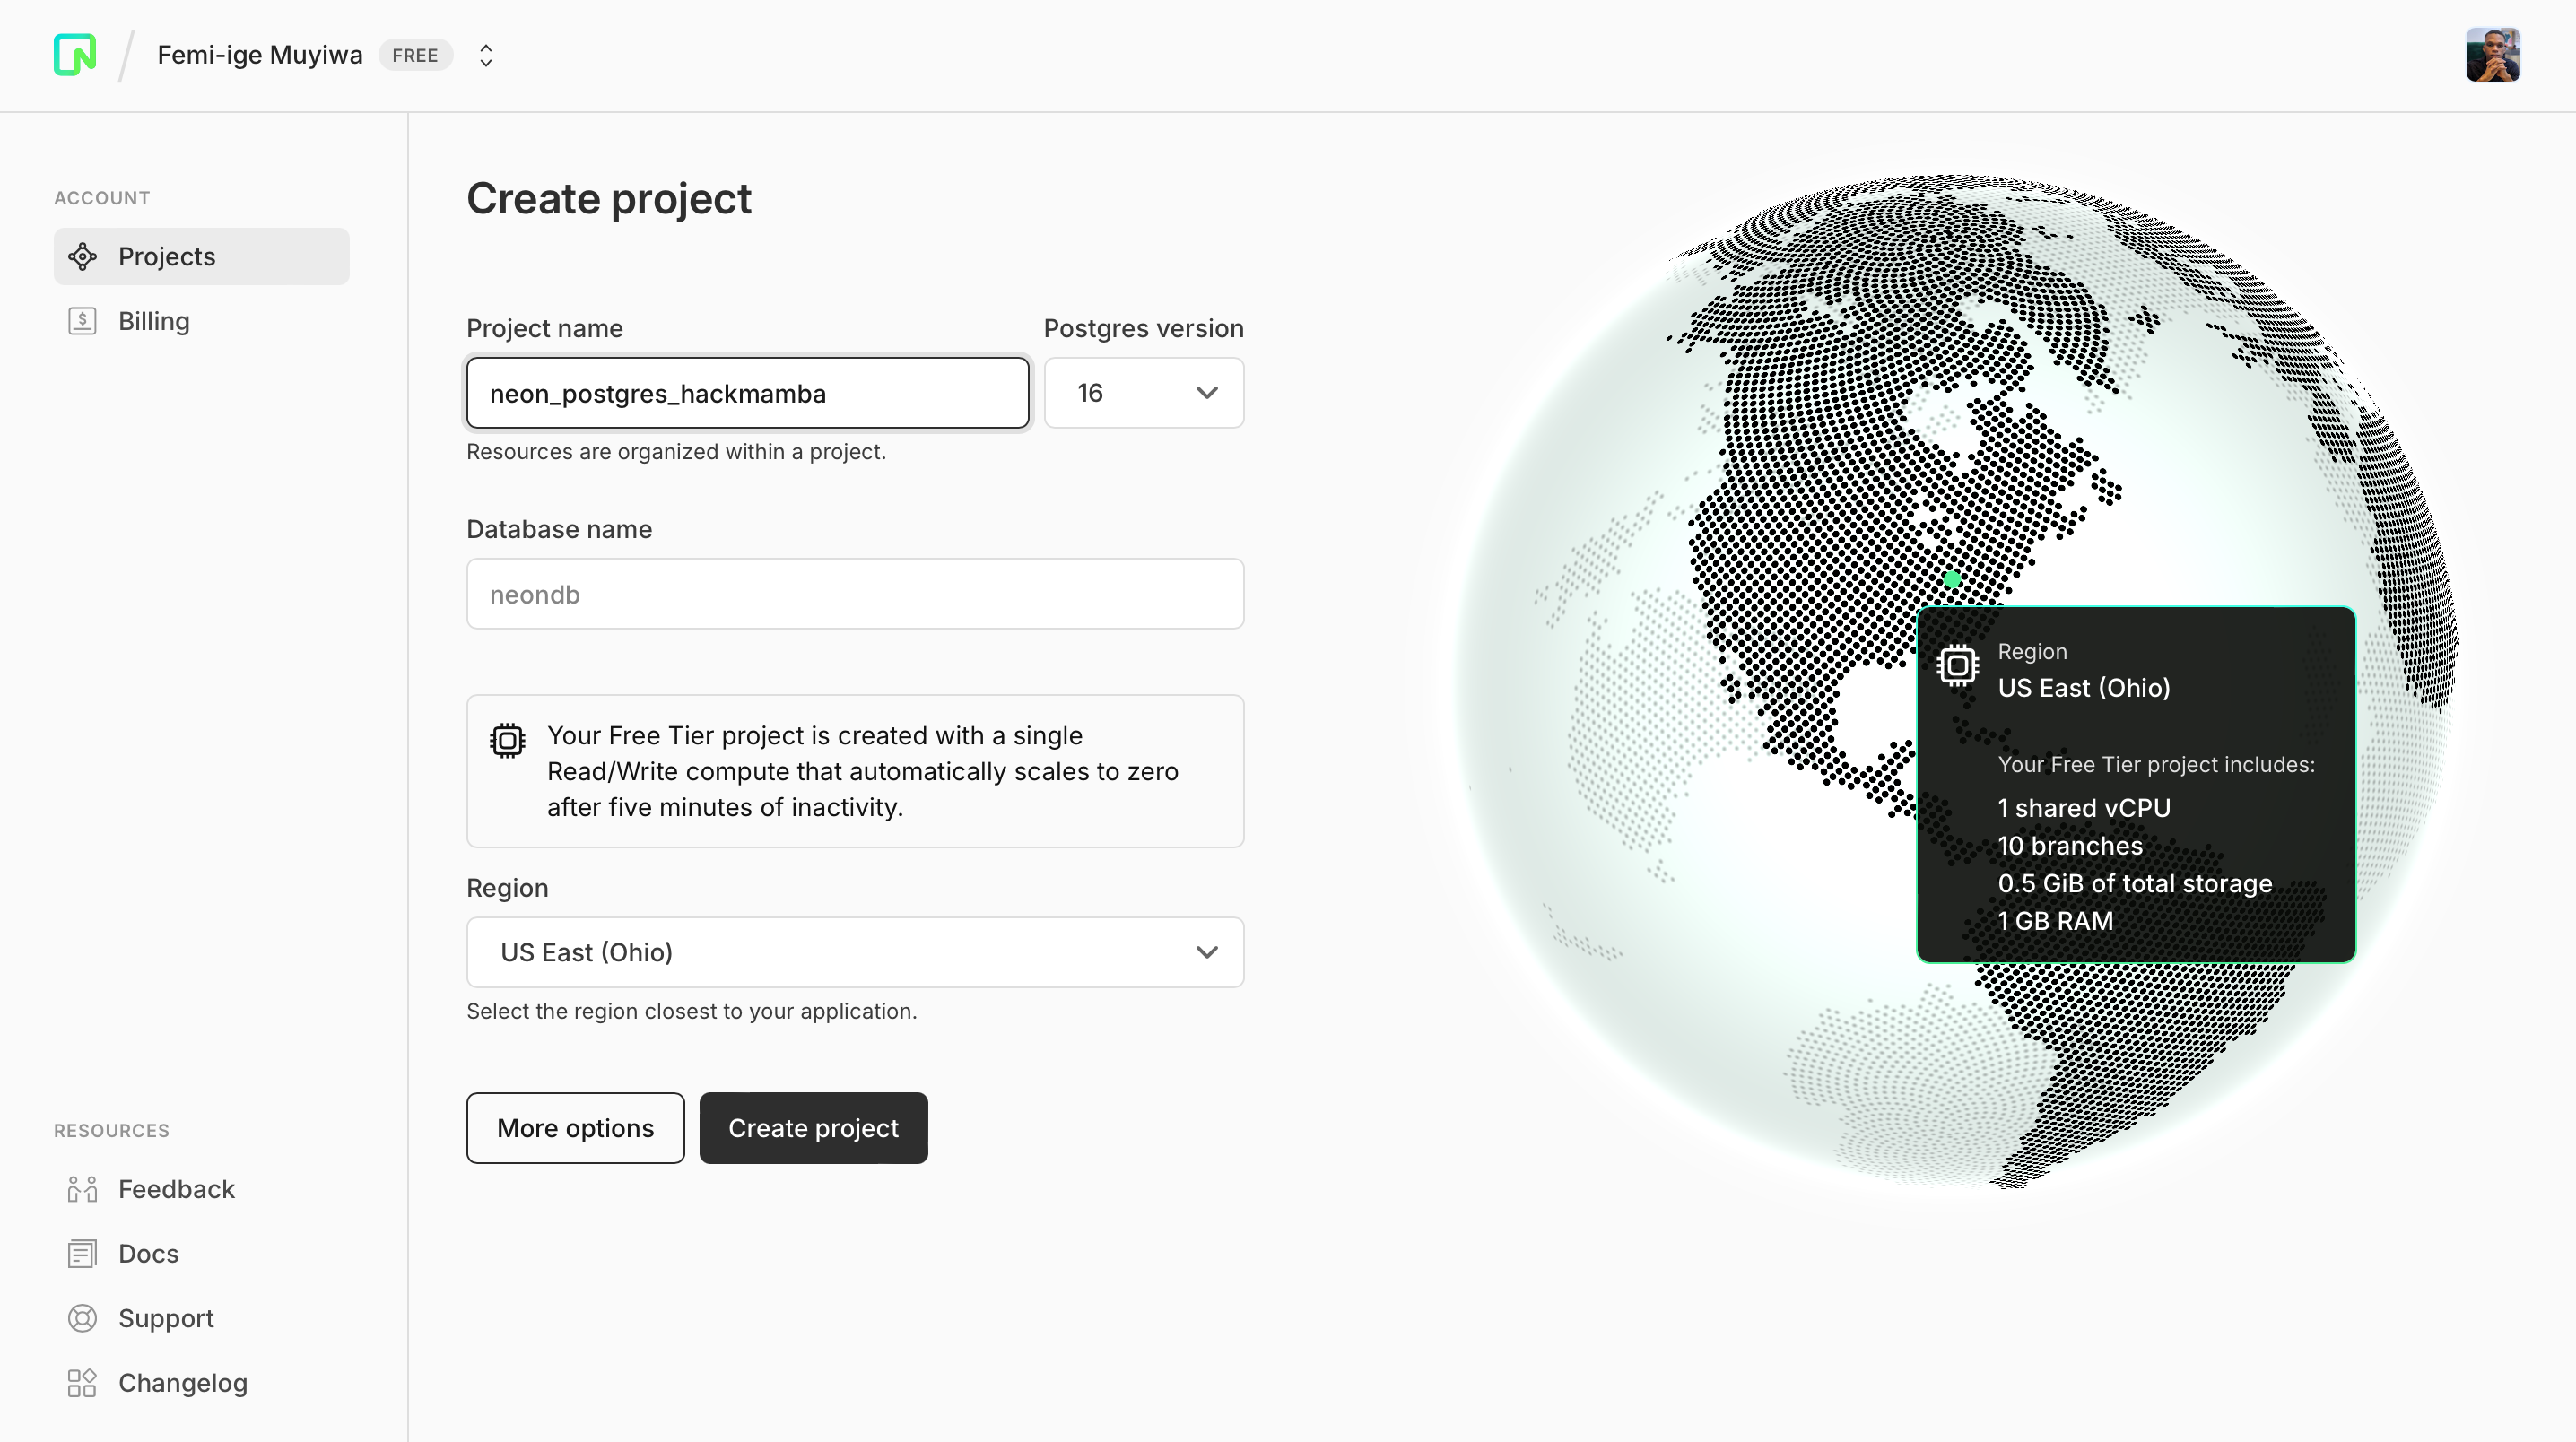Click the Changelog sidebar icon
Image resolution: width=2576 pixels, height=1442 pixels.
pos(82,1383)
